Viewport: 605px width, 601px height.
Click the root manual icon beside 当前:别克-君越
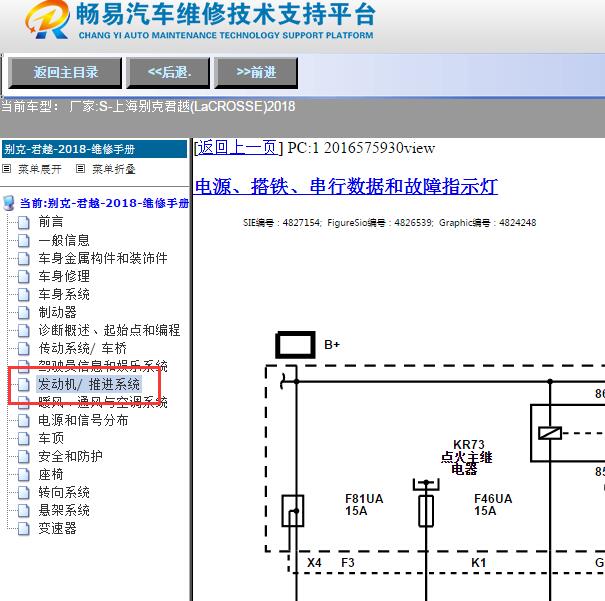(x=8, y=203)
